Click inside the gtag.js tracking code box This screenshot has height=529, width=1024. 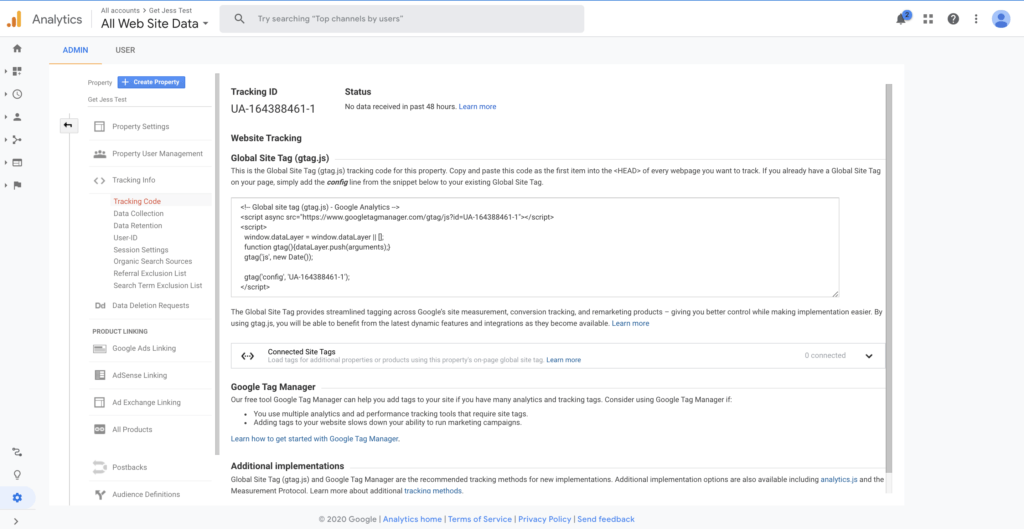pos(535,248)
